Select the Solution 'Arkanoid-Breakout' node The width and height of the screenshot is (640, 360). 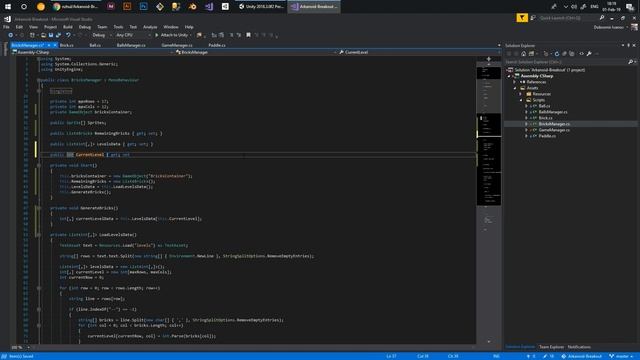click(x=549, y=70)
